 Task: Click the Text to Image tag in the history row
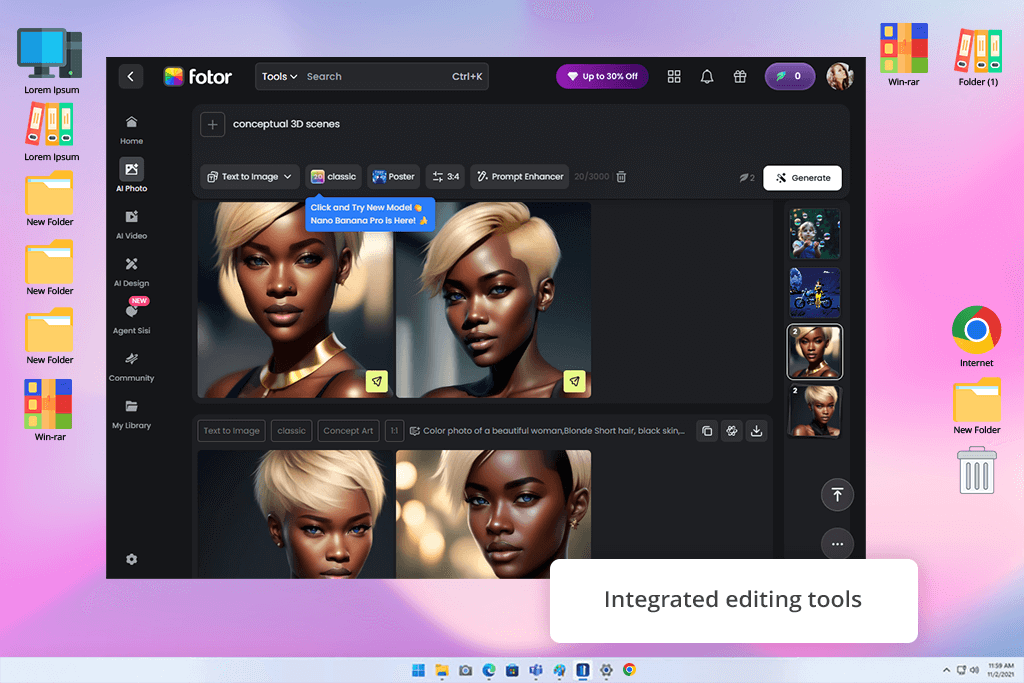click(x=231, y=431)
